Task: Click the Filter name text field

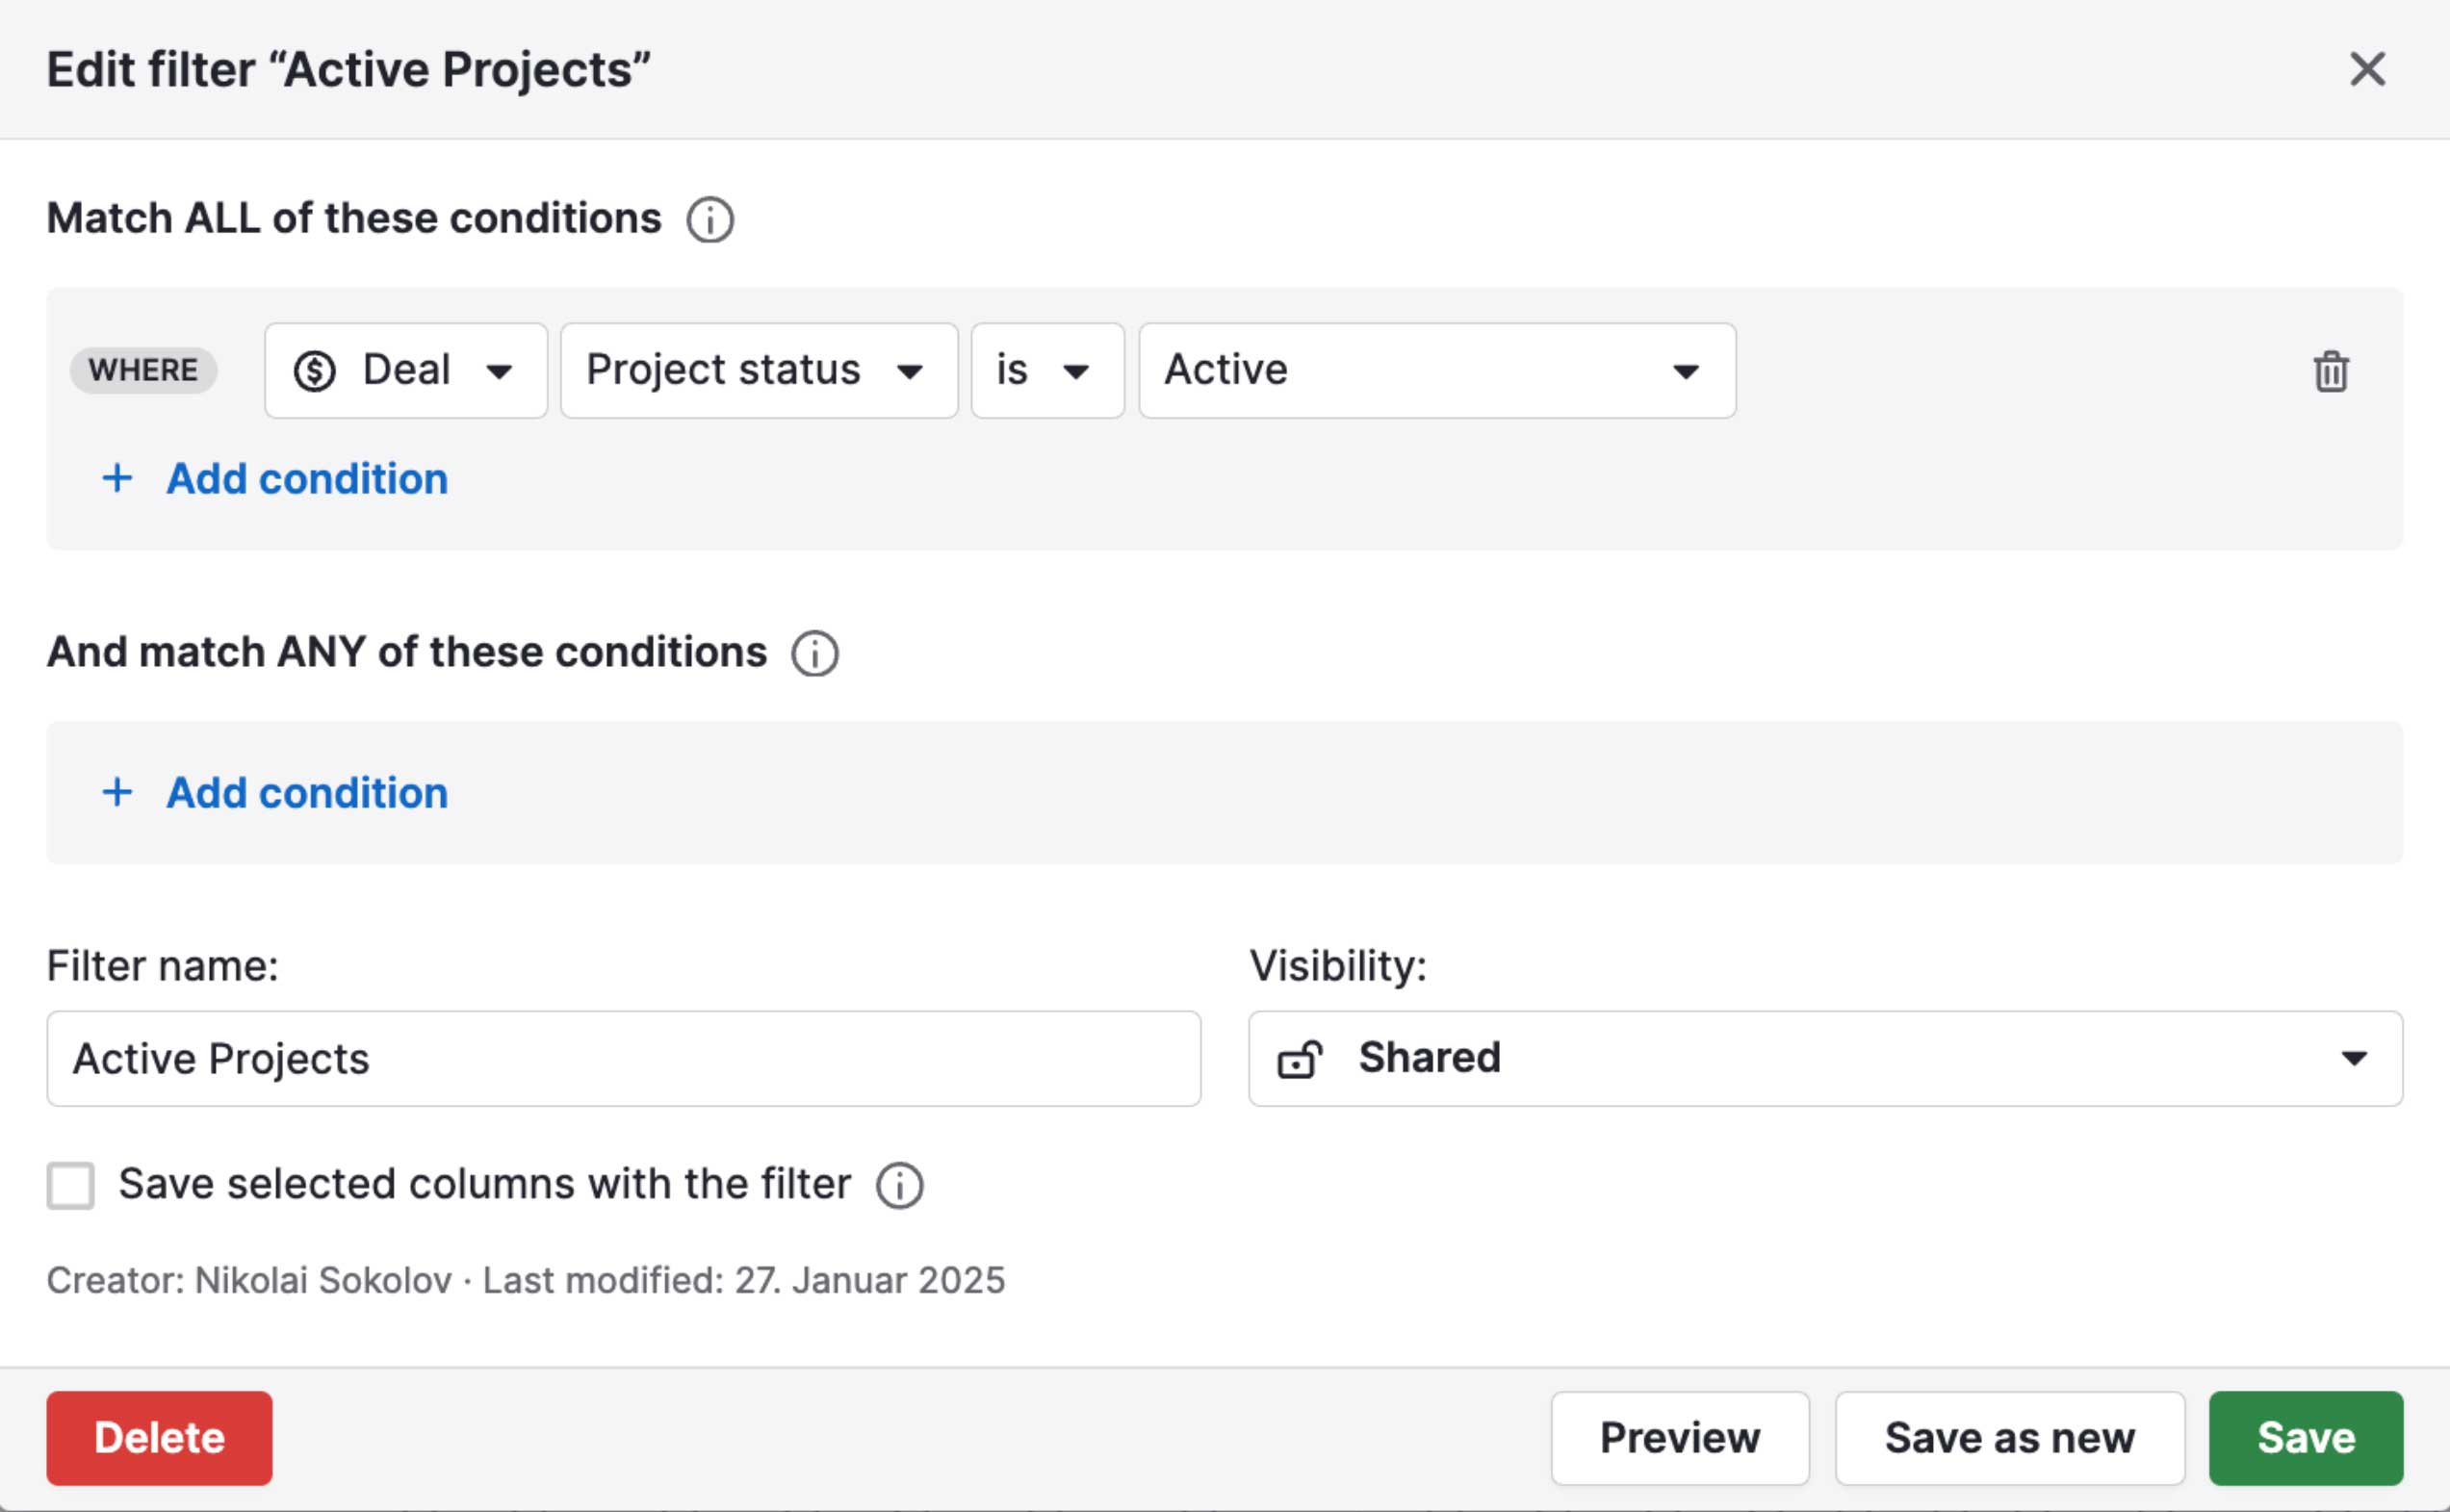Action: (x=623, y=1059)
